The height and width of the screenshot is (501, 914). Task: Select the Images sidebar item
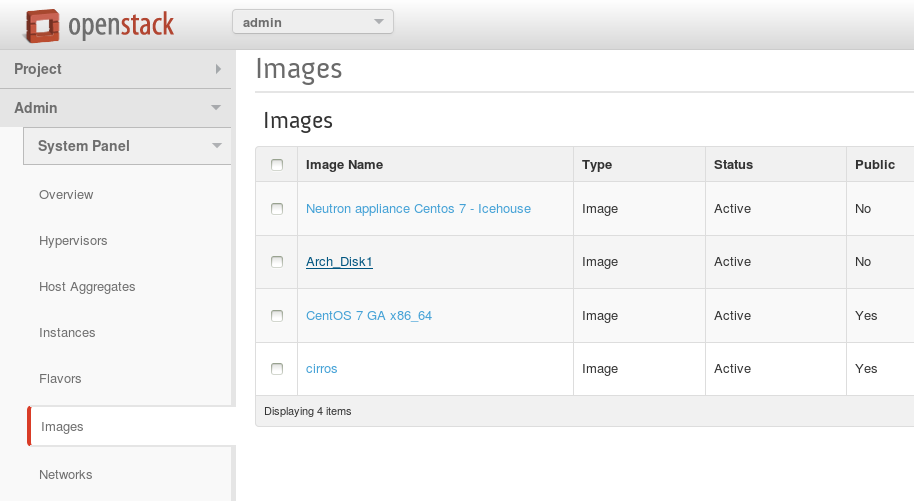(x=131, y=426)
